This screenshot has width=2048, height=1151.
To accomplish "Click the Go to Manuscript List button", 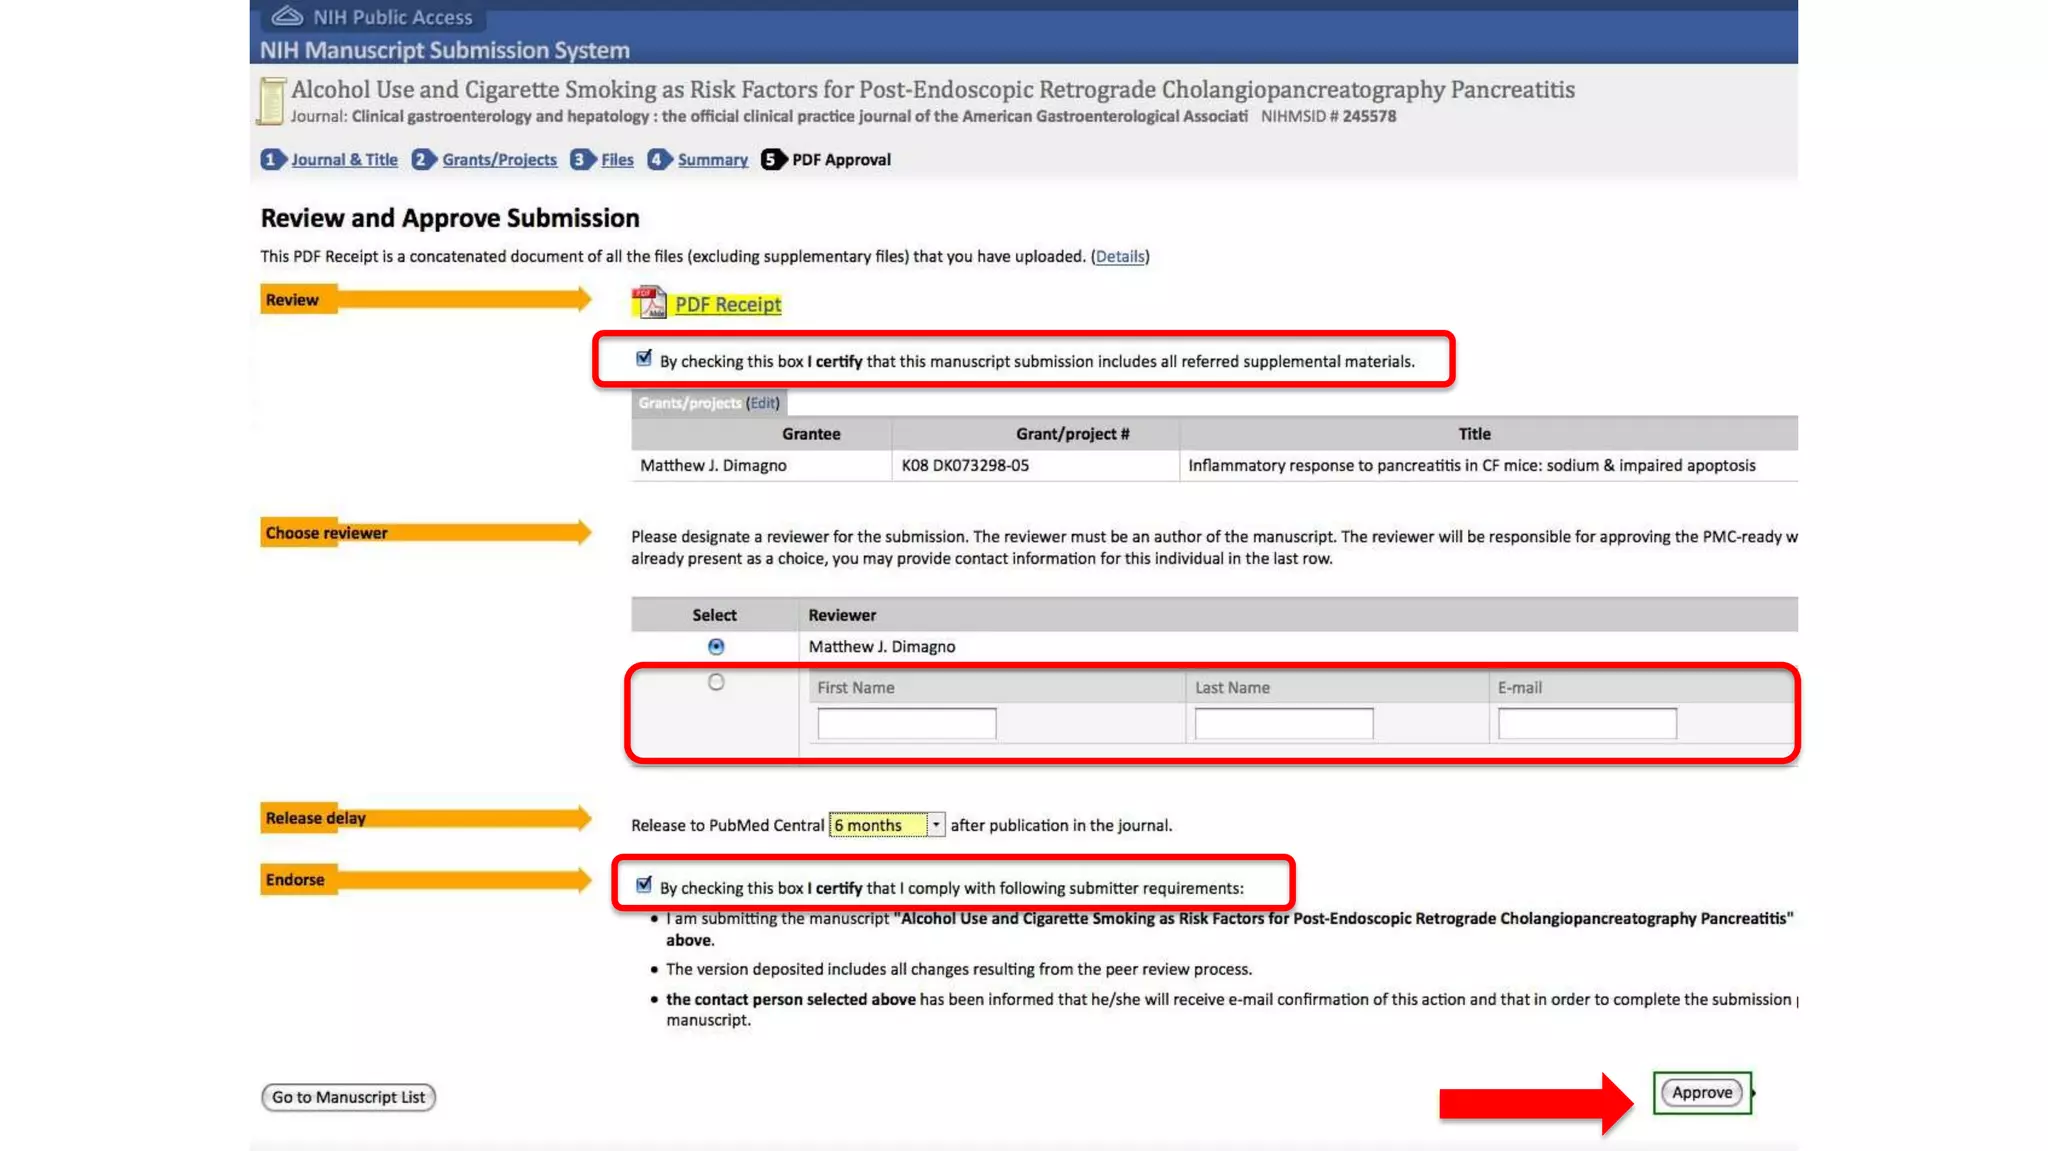I will (348, 1097).
